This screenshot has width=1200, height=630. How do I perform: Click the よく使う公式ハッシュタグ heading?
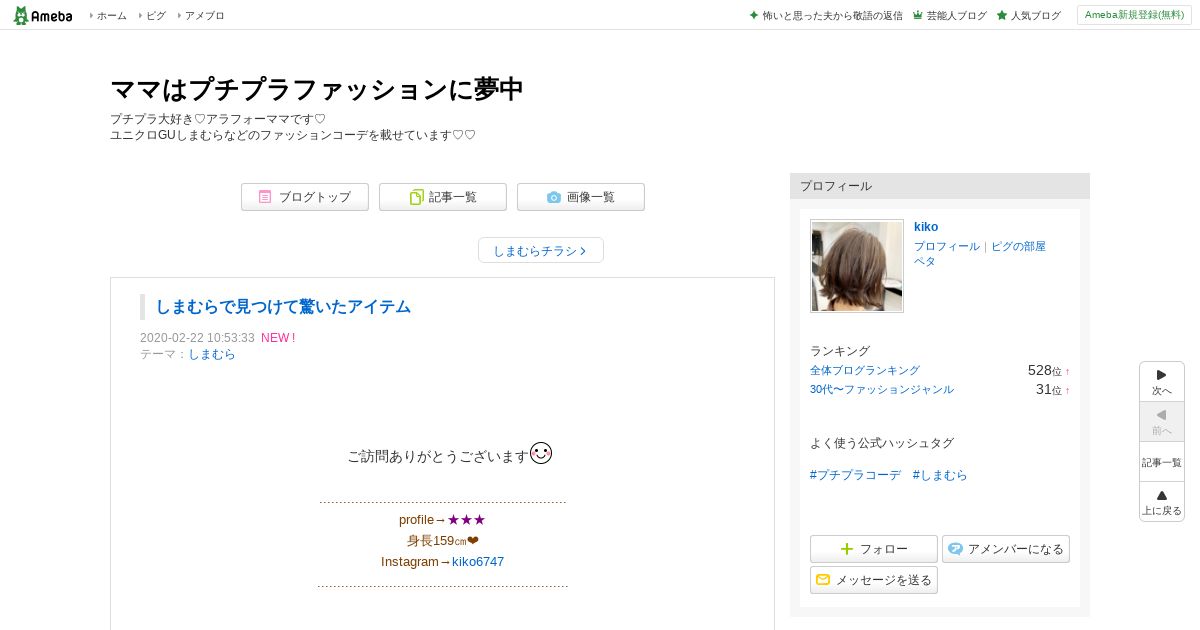pos(882,443)
